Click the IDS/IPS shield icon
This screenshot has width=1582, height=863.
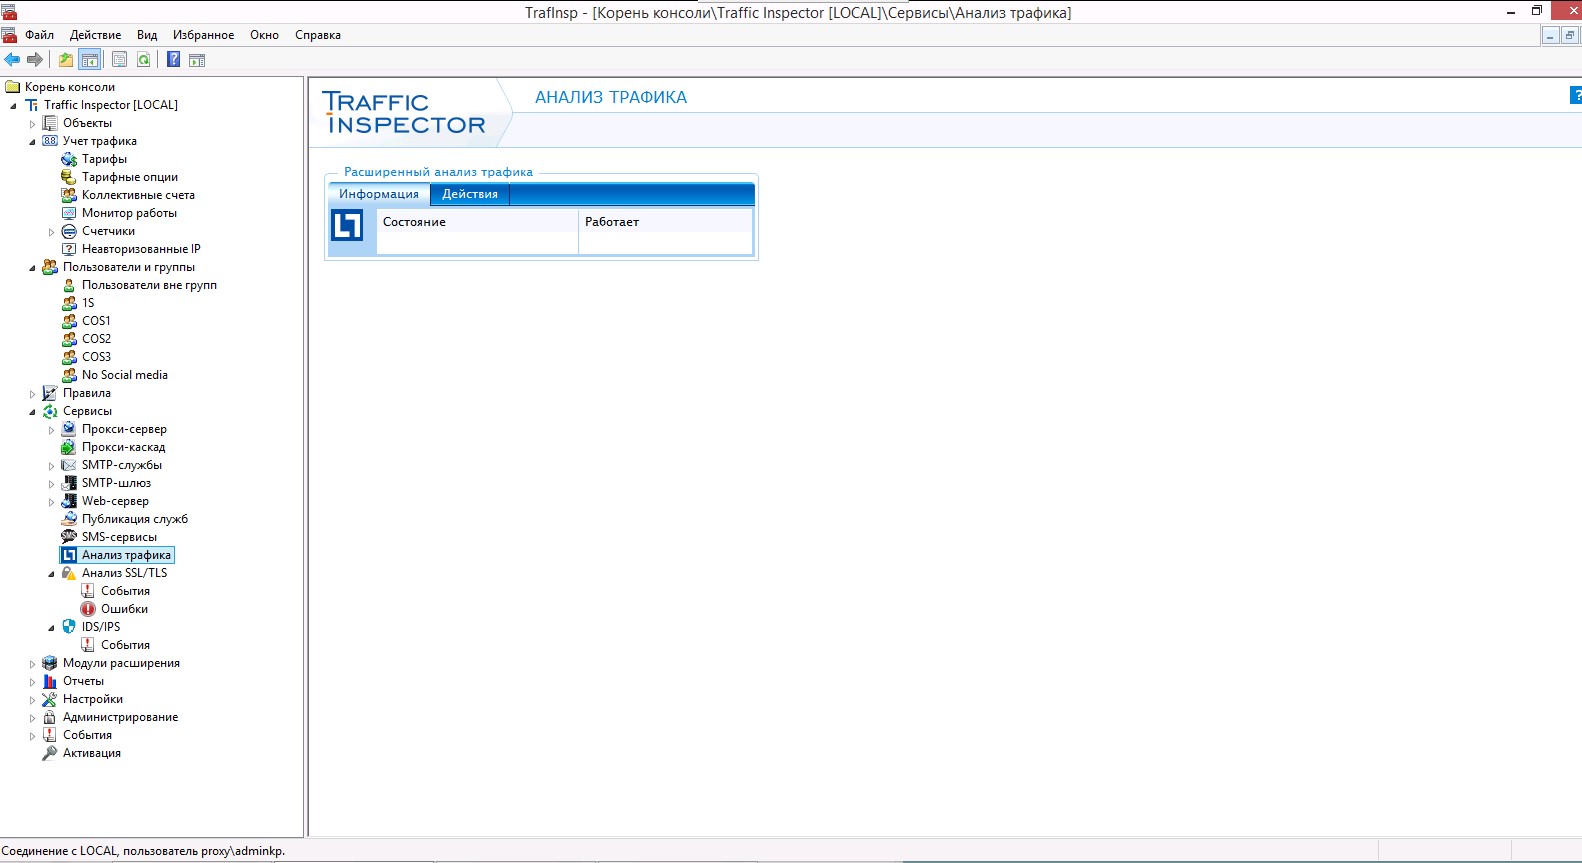(69, 627)
